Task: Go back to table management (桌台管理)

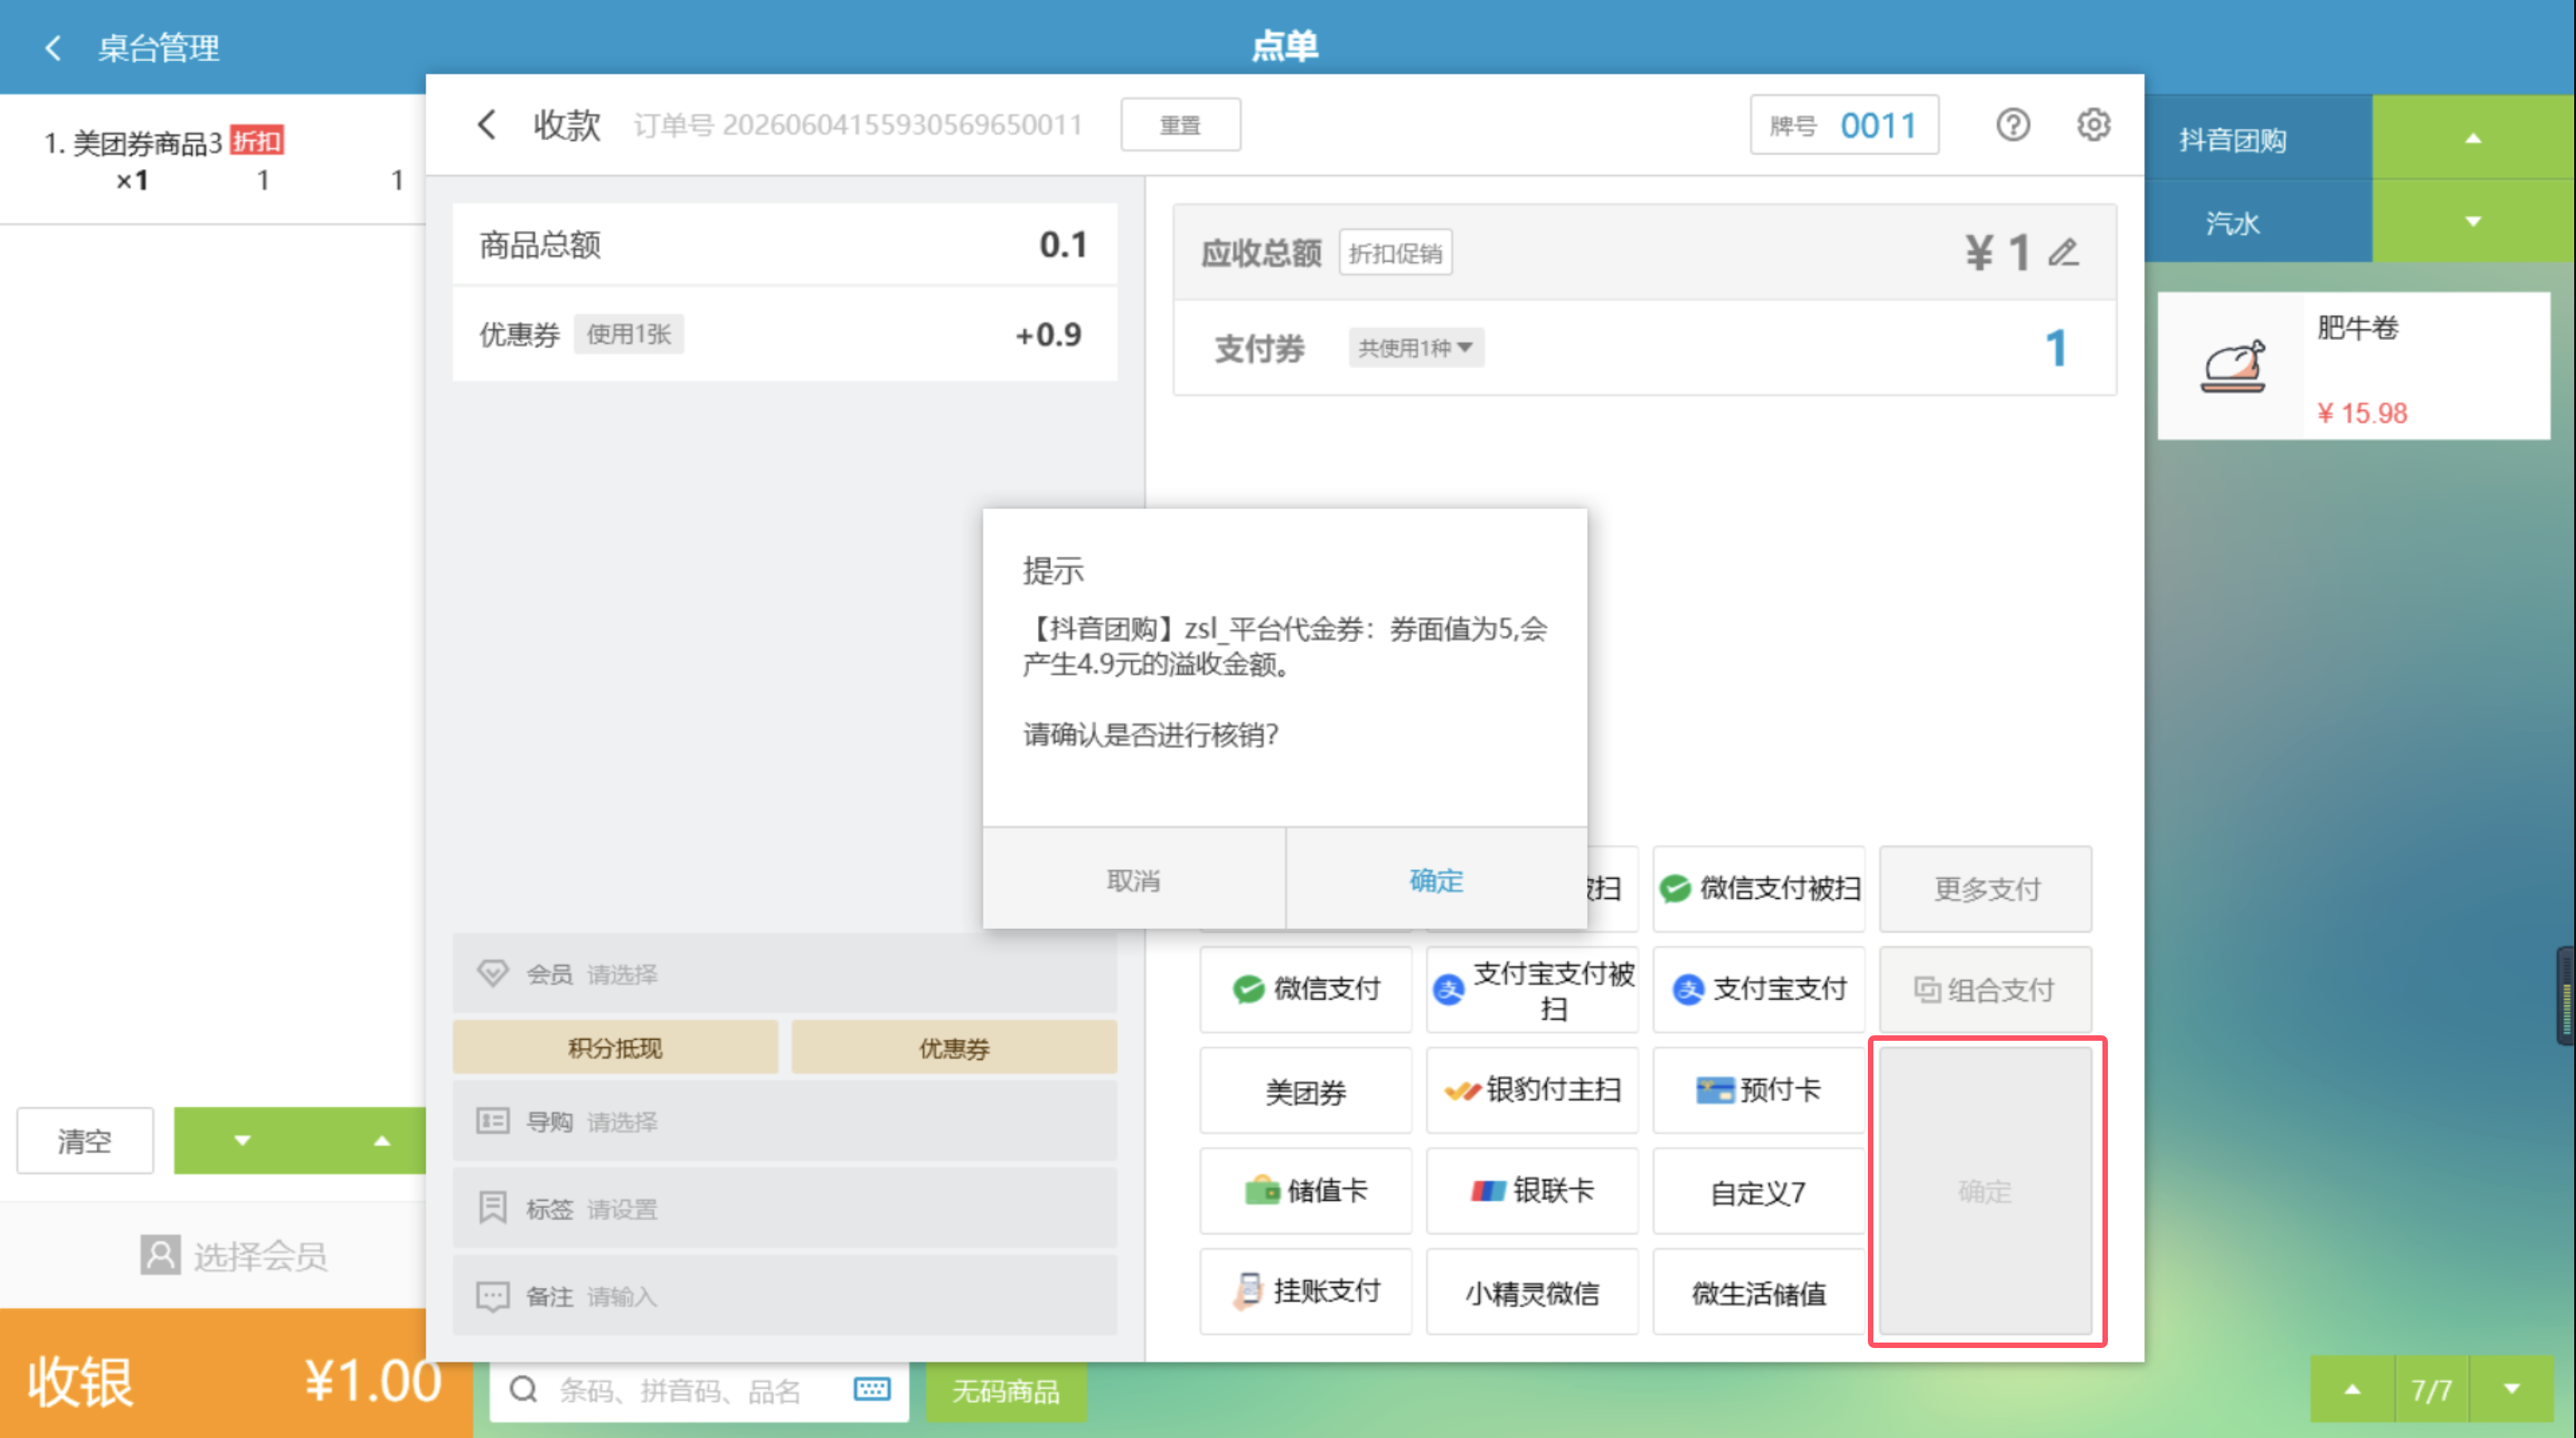Action: [132, 47]
